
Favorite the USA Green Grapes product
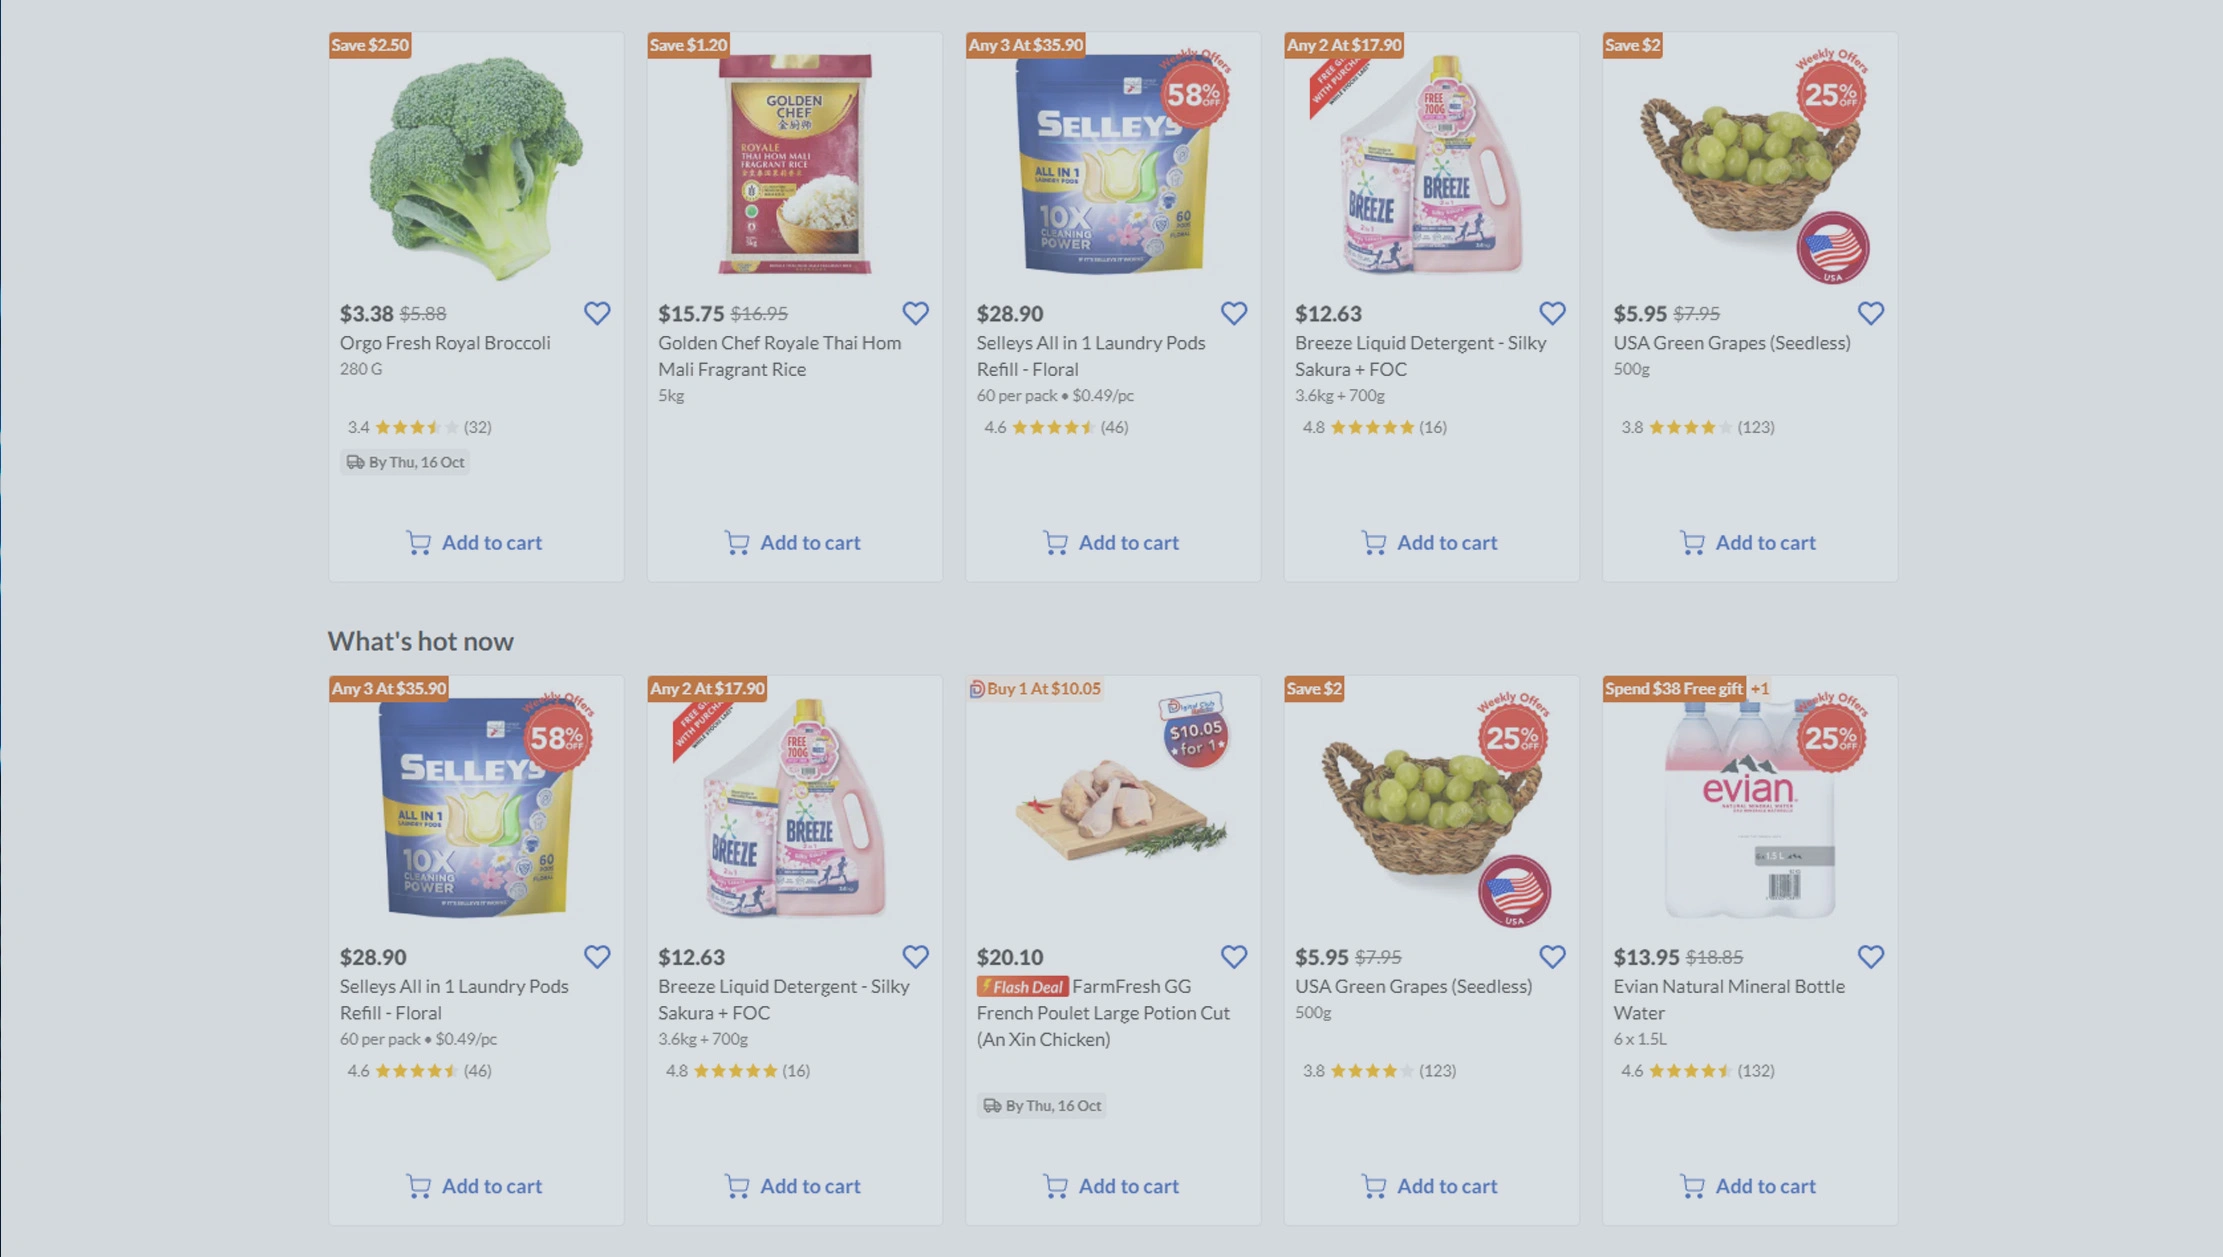(x=1871, y=313)
